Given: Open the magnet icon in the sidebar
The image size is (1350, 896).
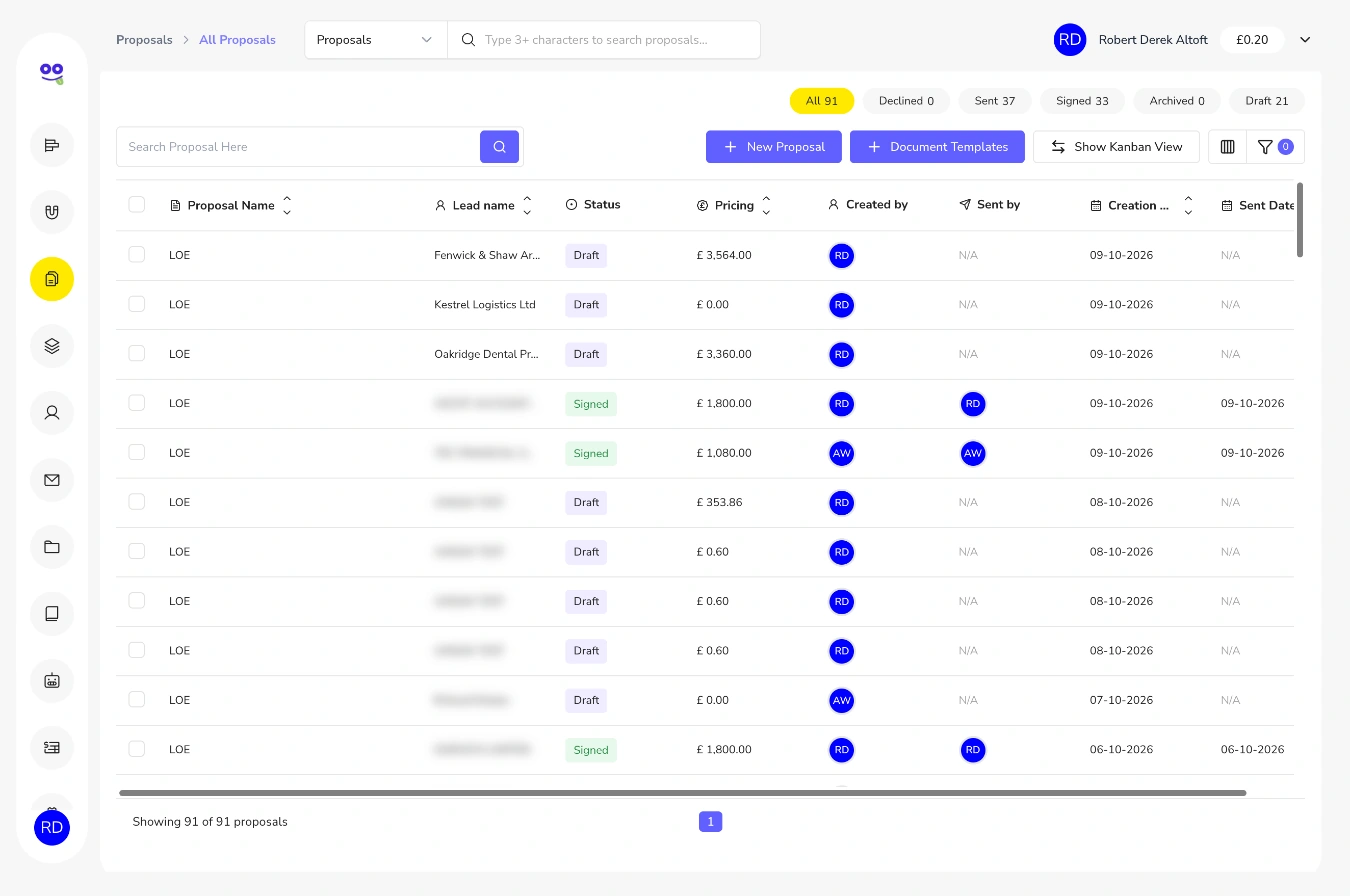Looking at the screenshot, I should (52, 212).
